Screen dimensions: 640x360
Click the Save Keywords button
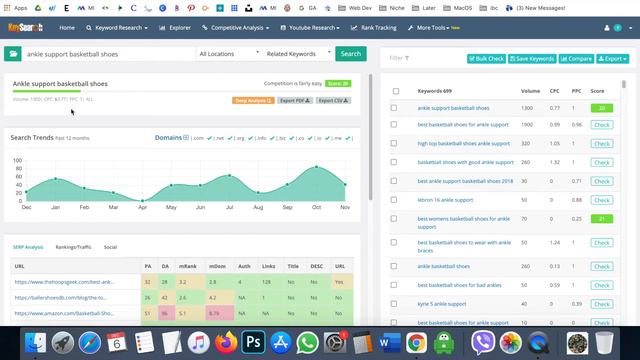[532, 59]
